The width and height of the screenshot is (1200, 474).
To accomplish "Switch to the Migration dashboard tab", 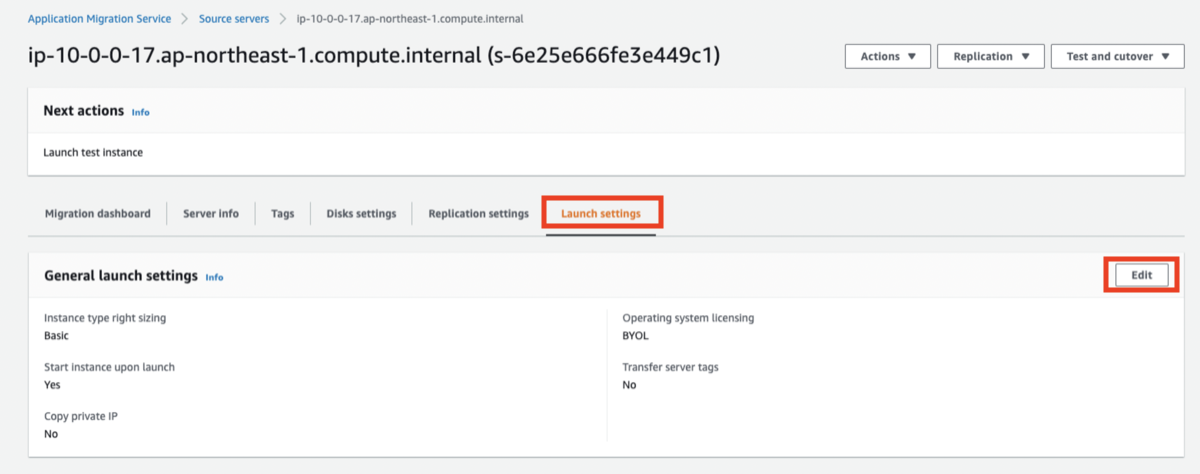I will pyautogui.click(x=98, y=213).
